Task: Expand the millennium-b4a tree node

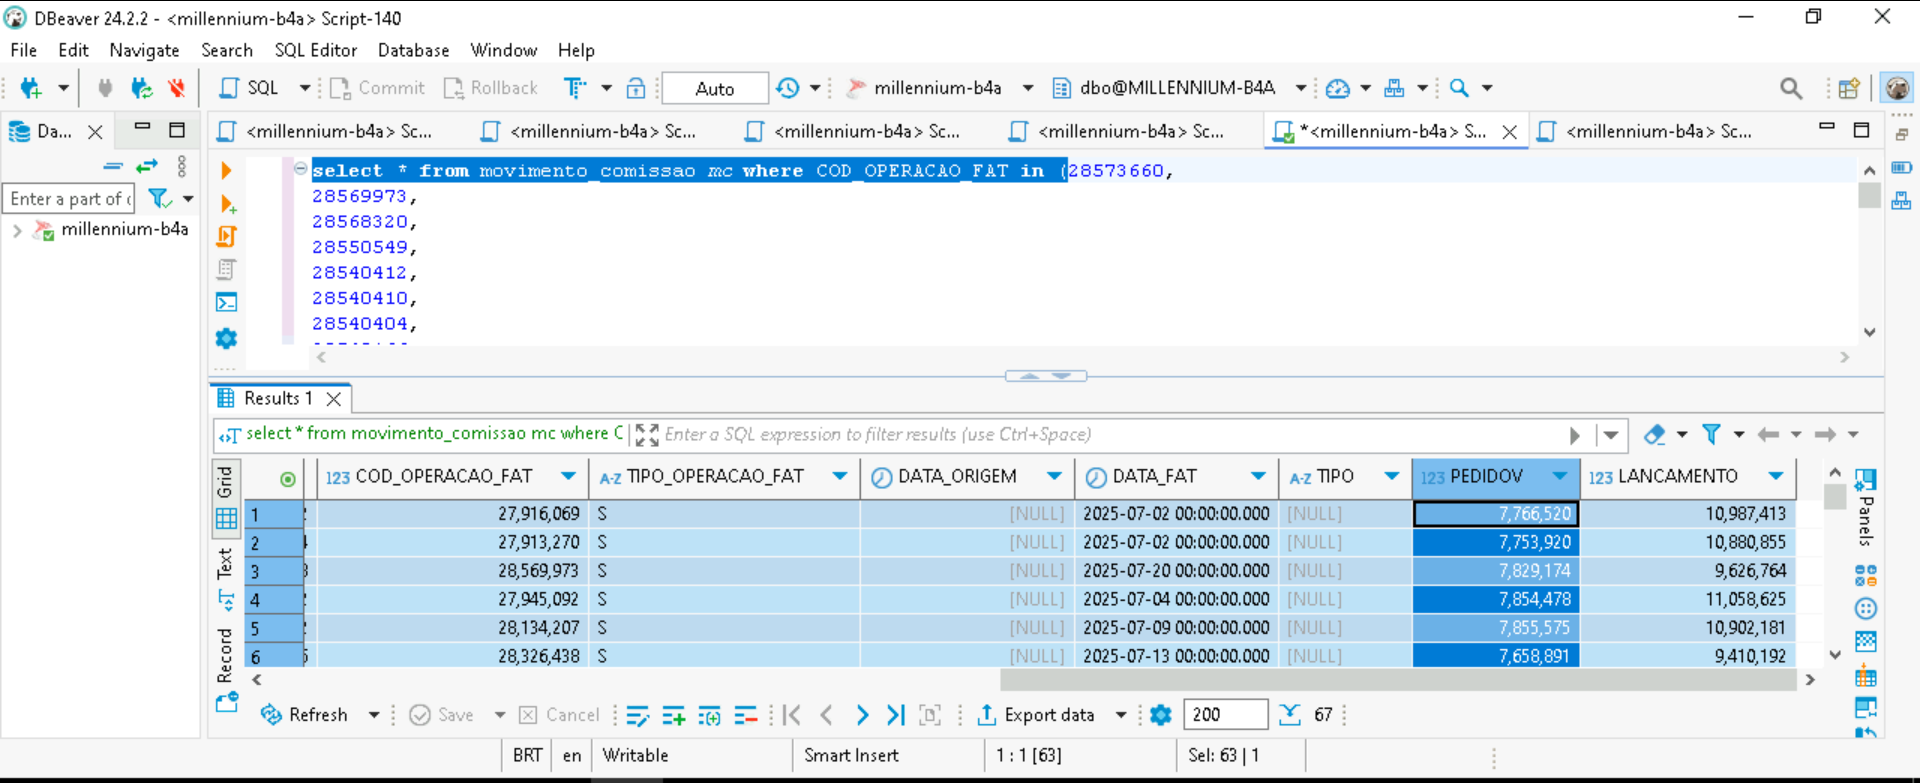Action: [x=17, y=230]
